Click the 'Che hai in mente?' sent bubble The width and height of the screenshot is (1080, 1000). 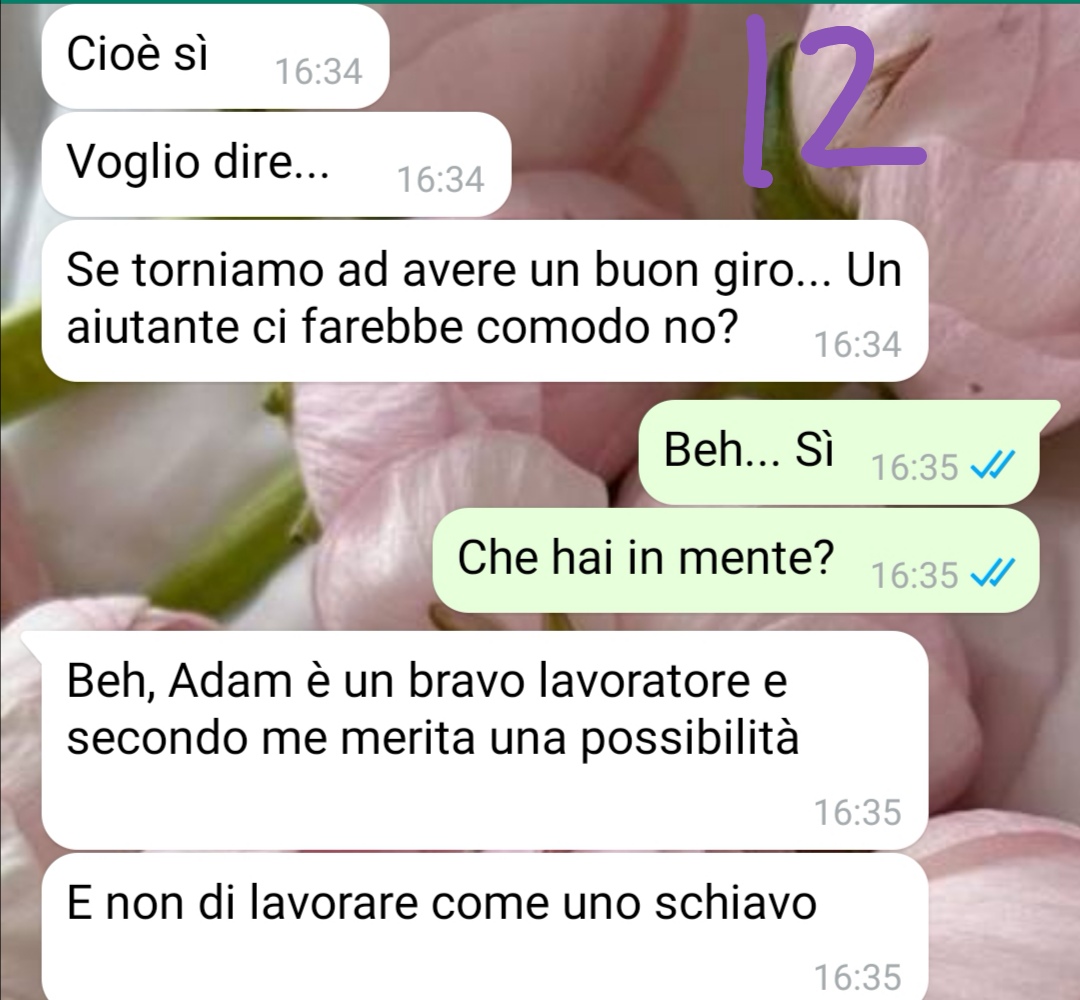click(736, 560)
